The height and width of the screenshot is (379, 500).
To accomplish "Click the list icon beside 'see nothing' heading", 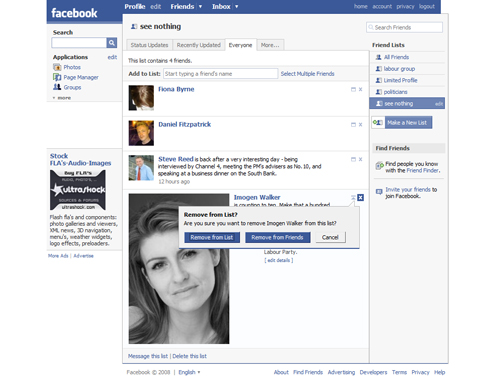I will [x=134, y=26].
